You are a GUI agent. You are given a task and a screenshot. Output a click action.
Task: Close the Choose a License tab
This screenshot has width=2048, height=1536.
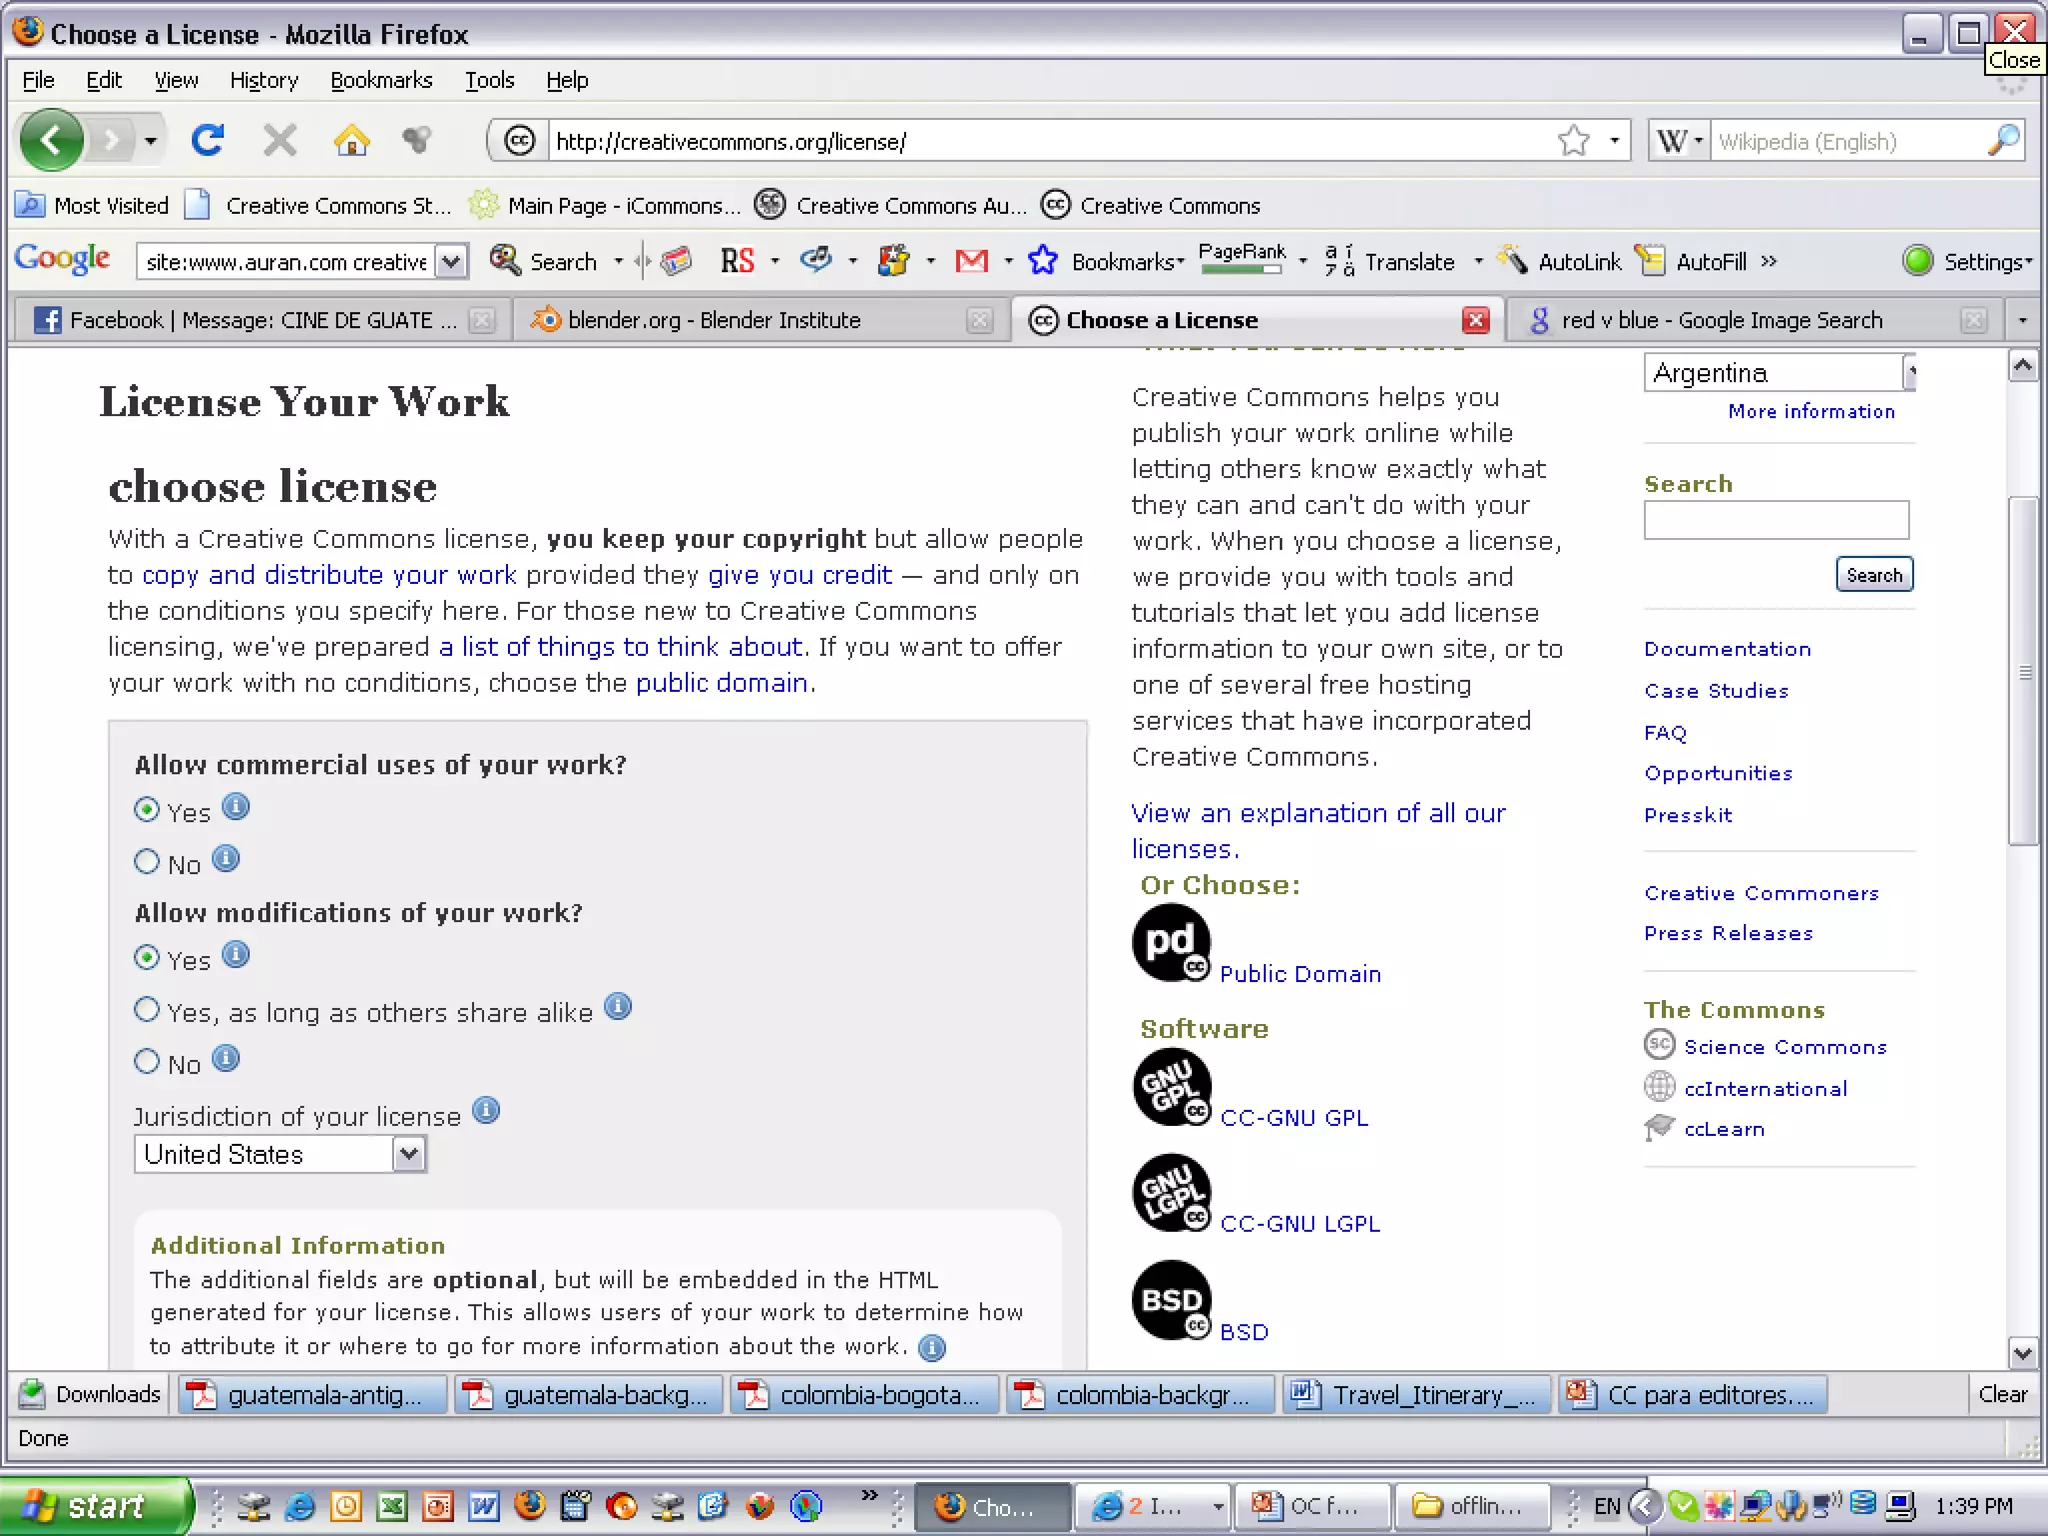[1475, 320]
